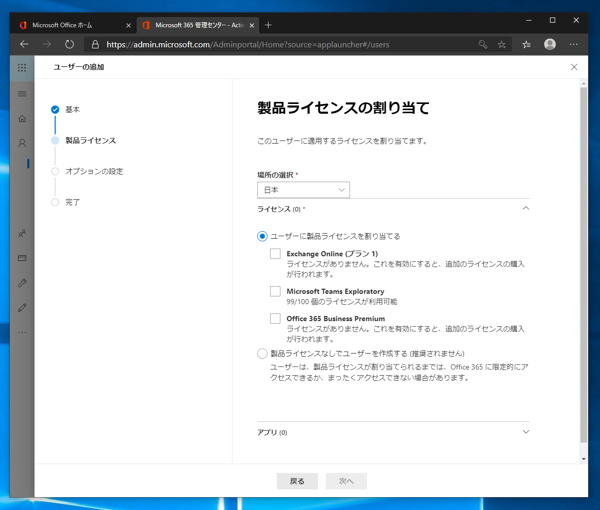Screen dimensions: 600x510
Task: Click the browser forward arrow
Action: coord(47,44)
